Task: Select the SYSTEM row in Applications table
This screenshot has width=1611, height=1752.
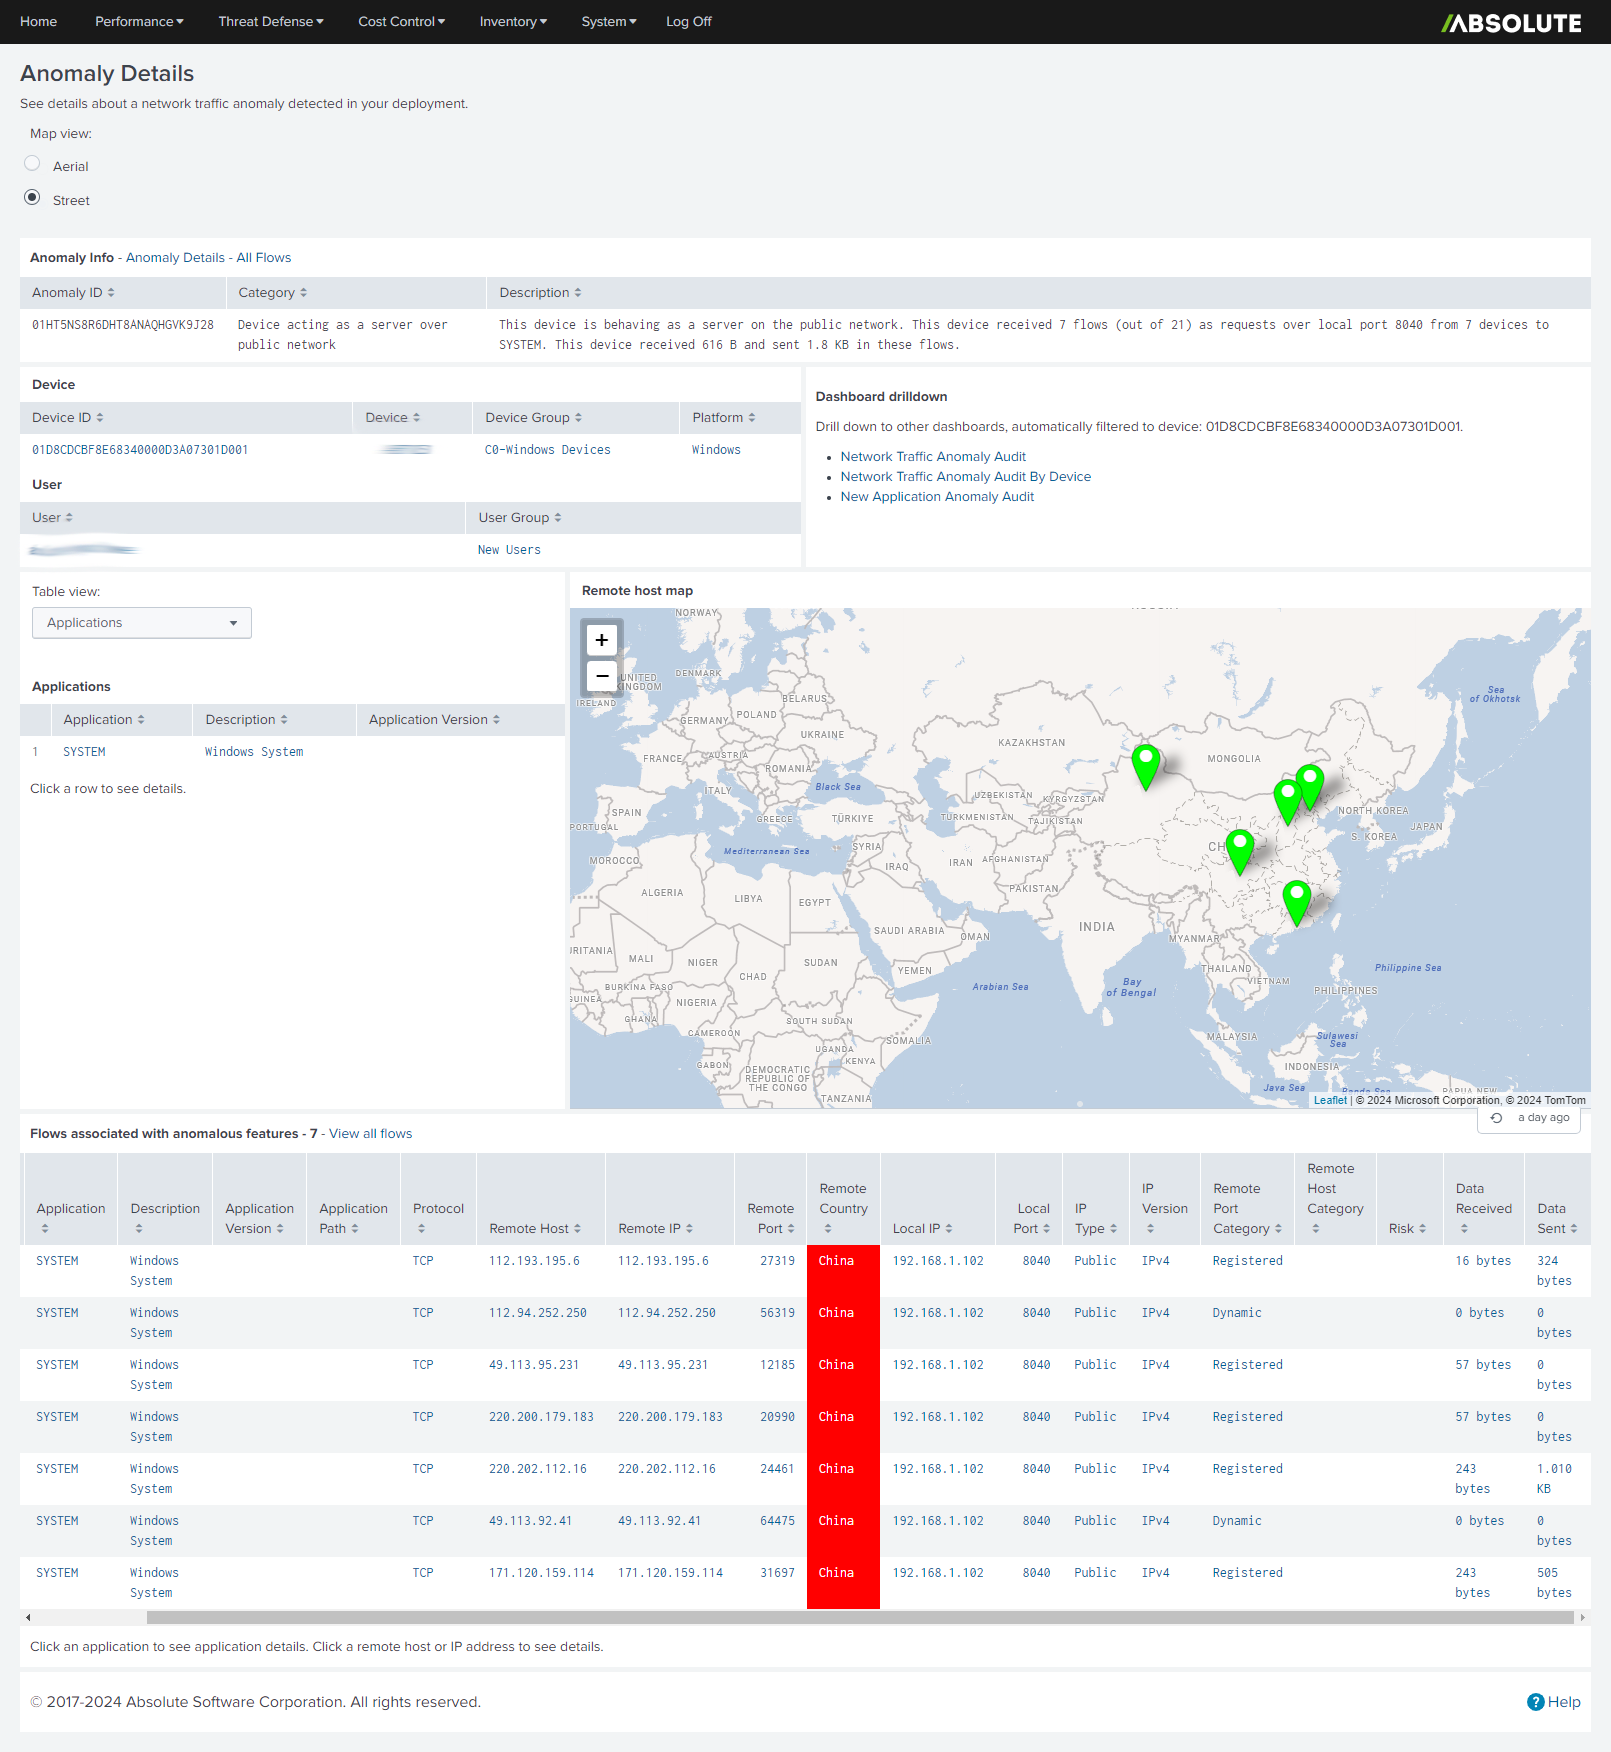Action: click(292, 752)
